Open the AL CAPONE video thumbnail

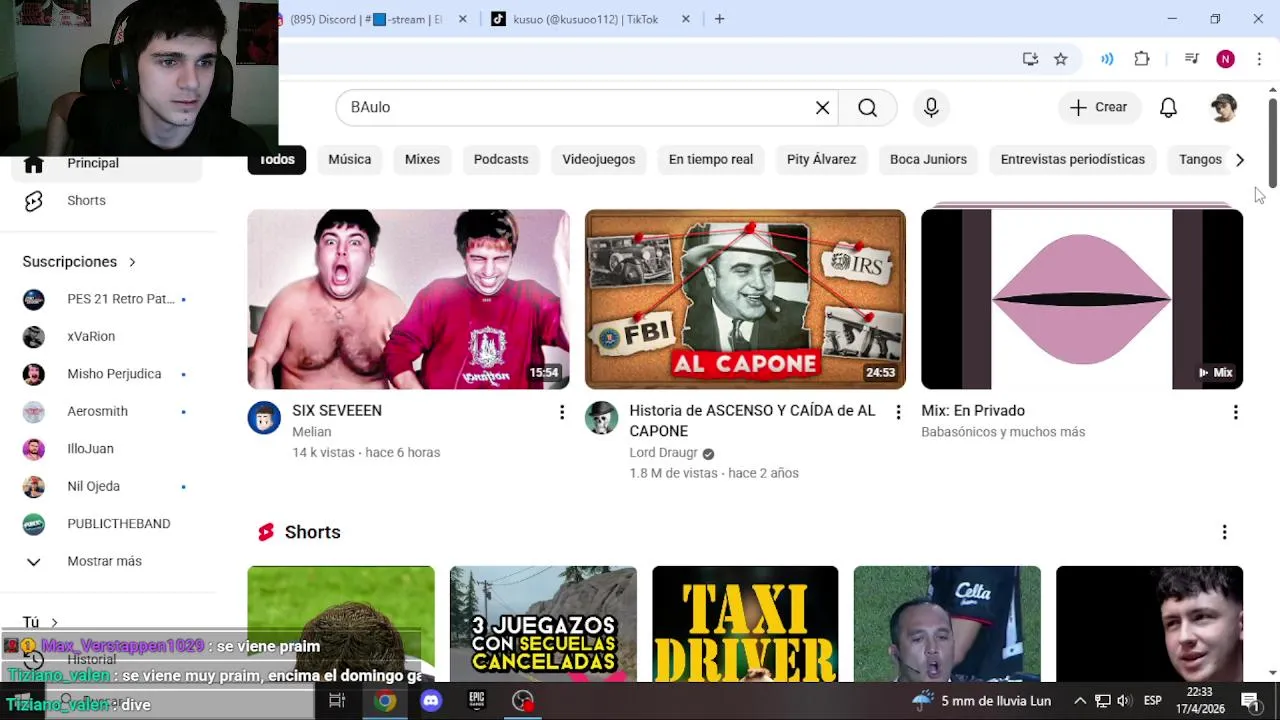[745, 299]
